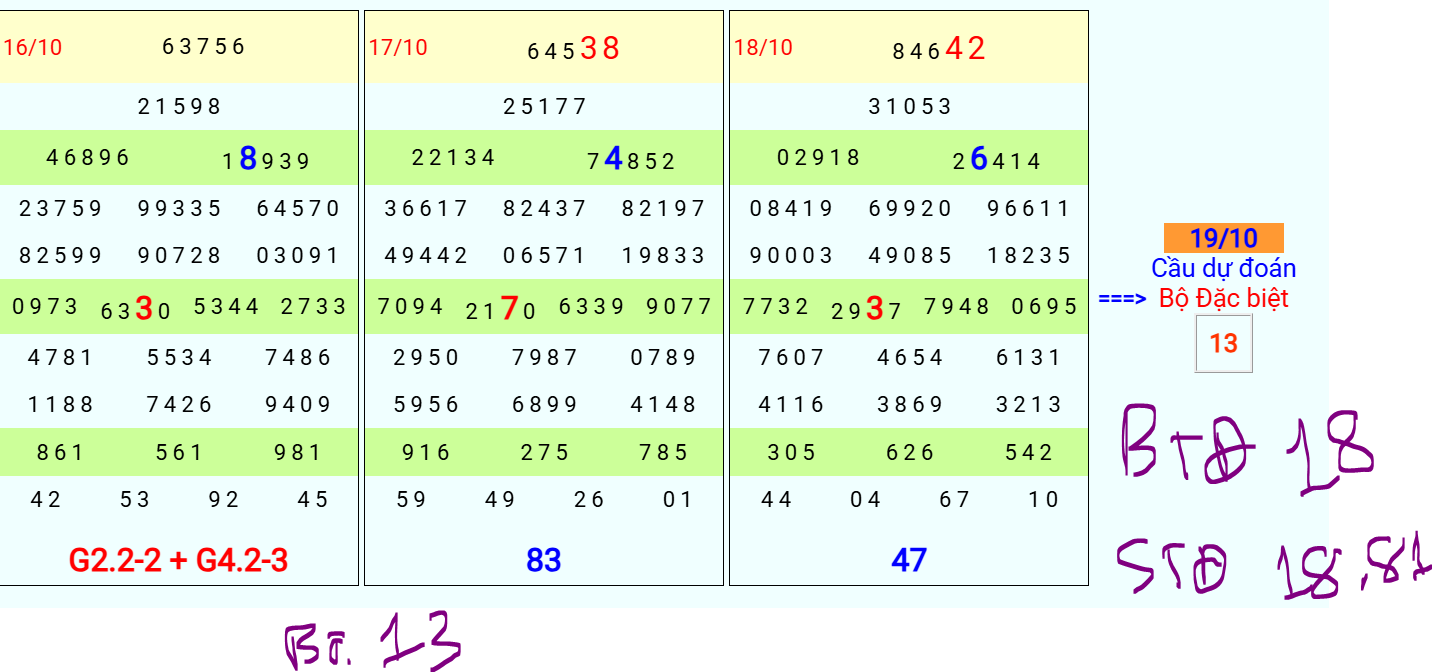Click first prize number 31053
The width and height of the screenshot is (1432, 672).
point(910,106)
